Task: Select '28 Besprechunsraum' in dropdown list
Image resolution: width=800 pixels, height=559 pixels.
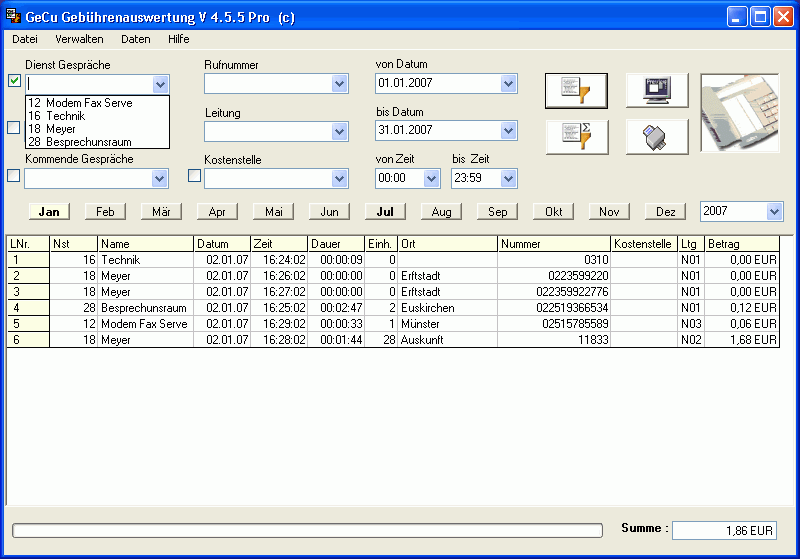Action: (x=97, y=142)
